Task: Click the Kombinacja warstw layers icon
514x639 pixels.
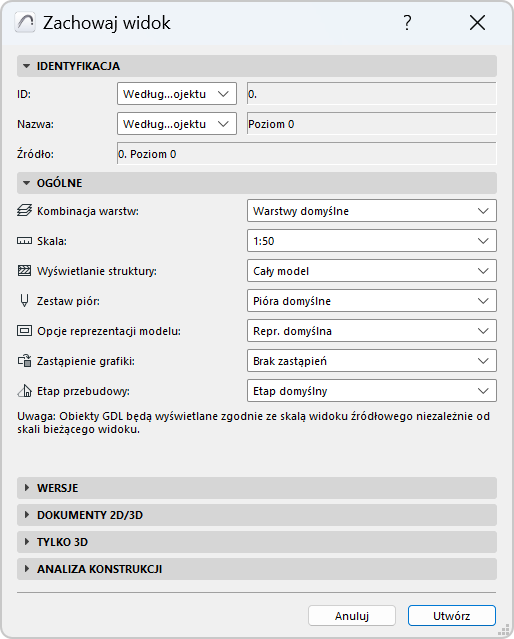Action: pyautogui.click(x=24, y=211)
